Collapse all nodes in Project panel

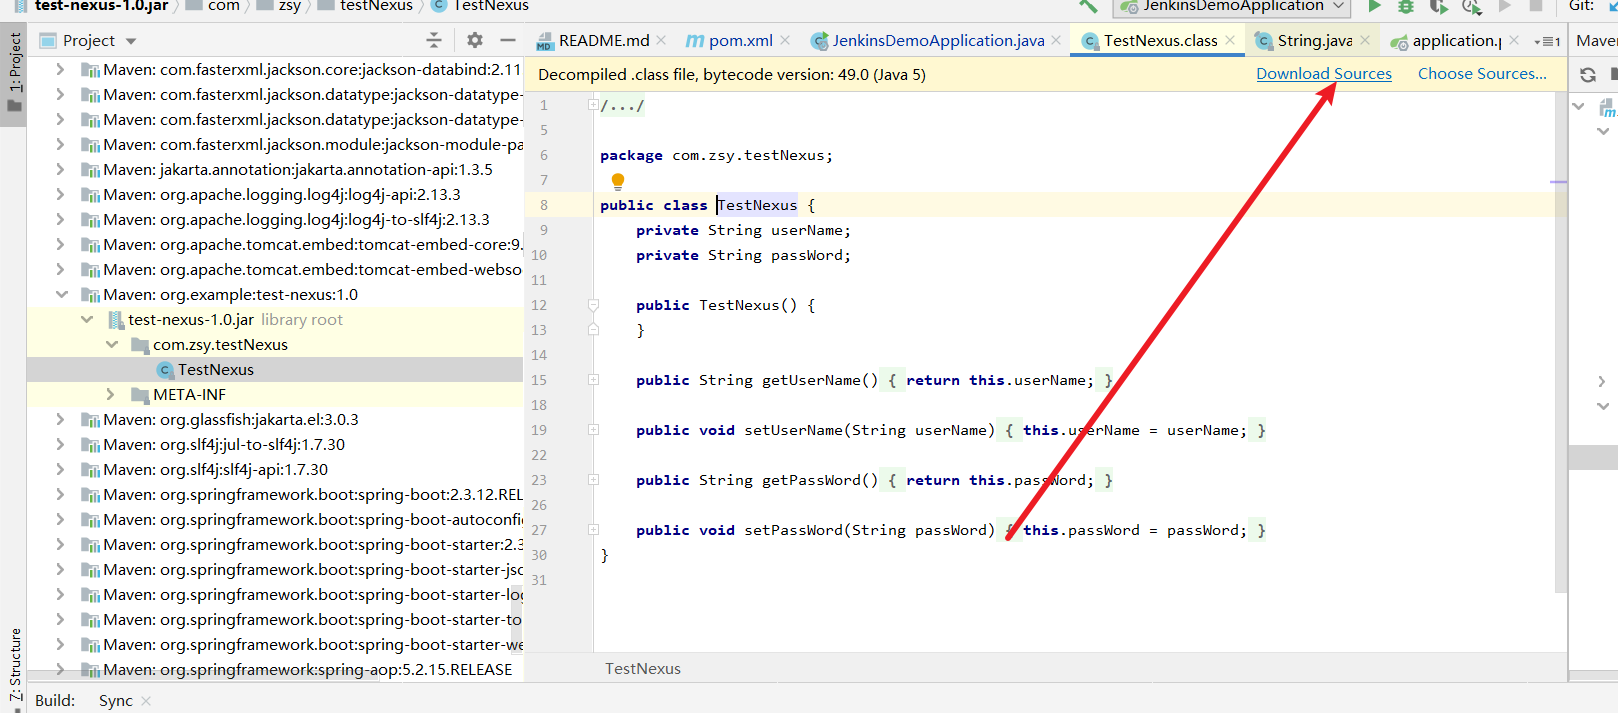click(x=433, y=40)
